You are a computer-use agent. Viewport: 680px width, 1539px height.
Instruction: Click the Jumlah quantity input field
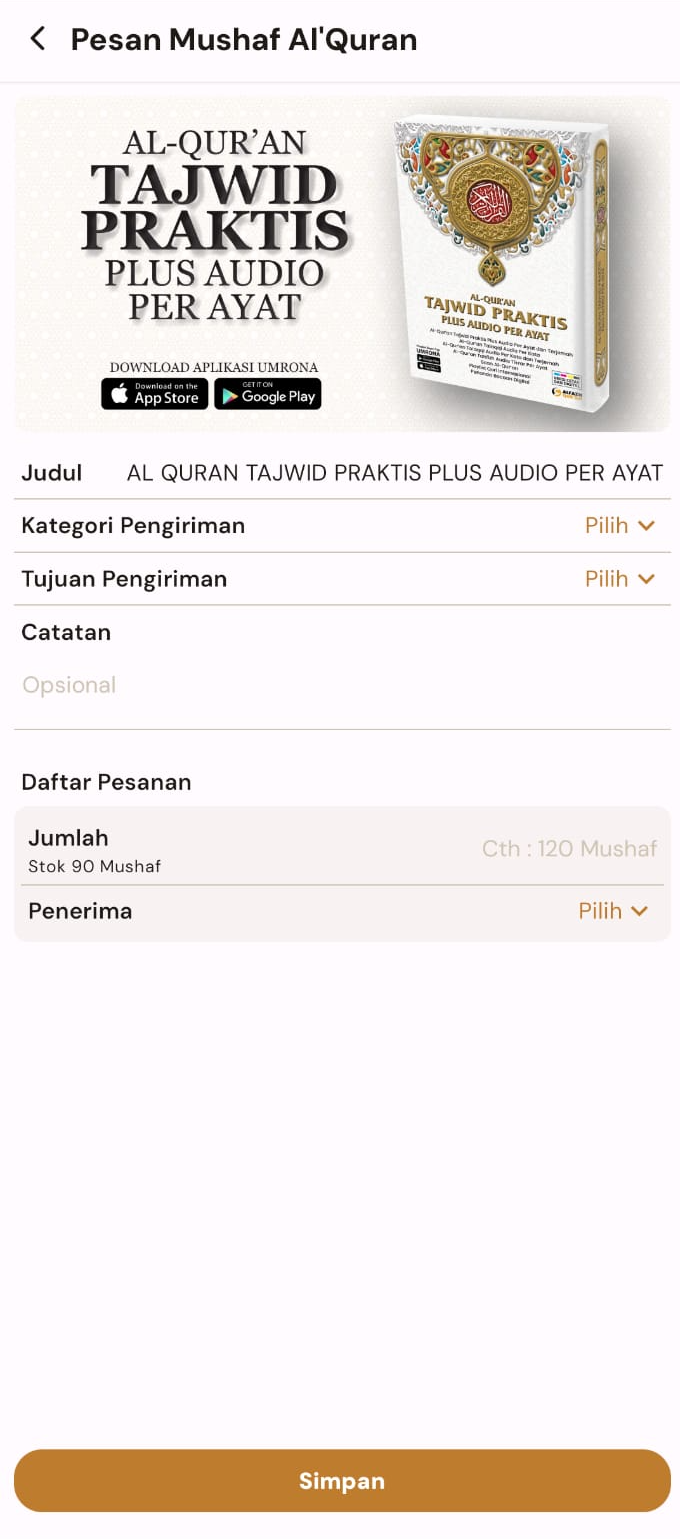(x=568, y=849)
